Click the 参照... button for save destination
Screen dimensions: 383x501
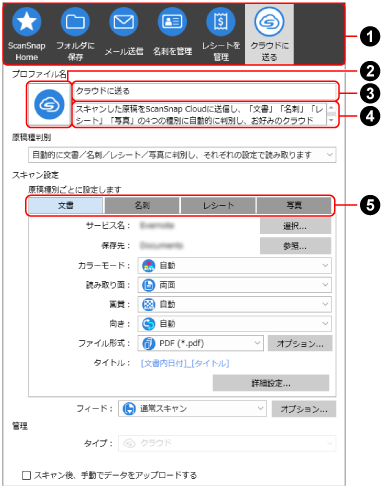[295, 246]
